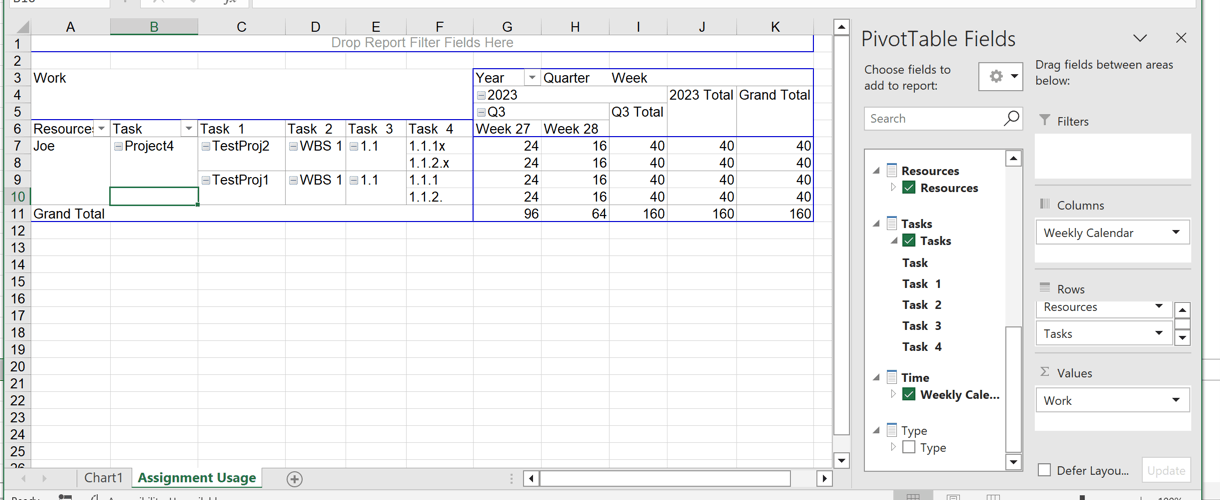Collapse the Tasks table group

coord(877,223)
